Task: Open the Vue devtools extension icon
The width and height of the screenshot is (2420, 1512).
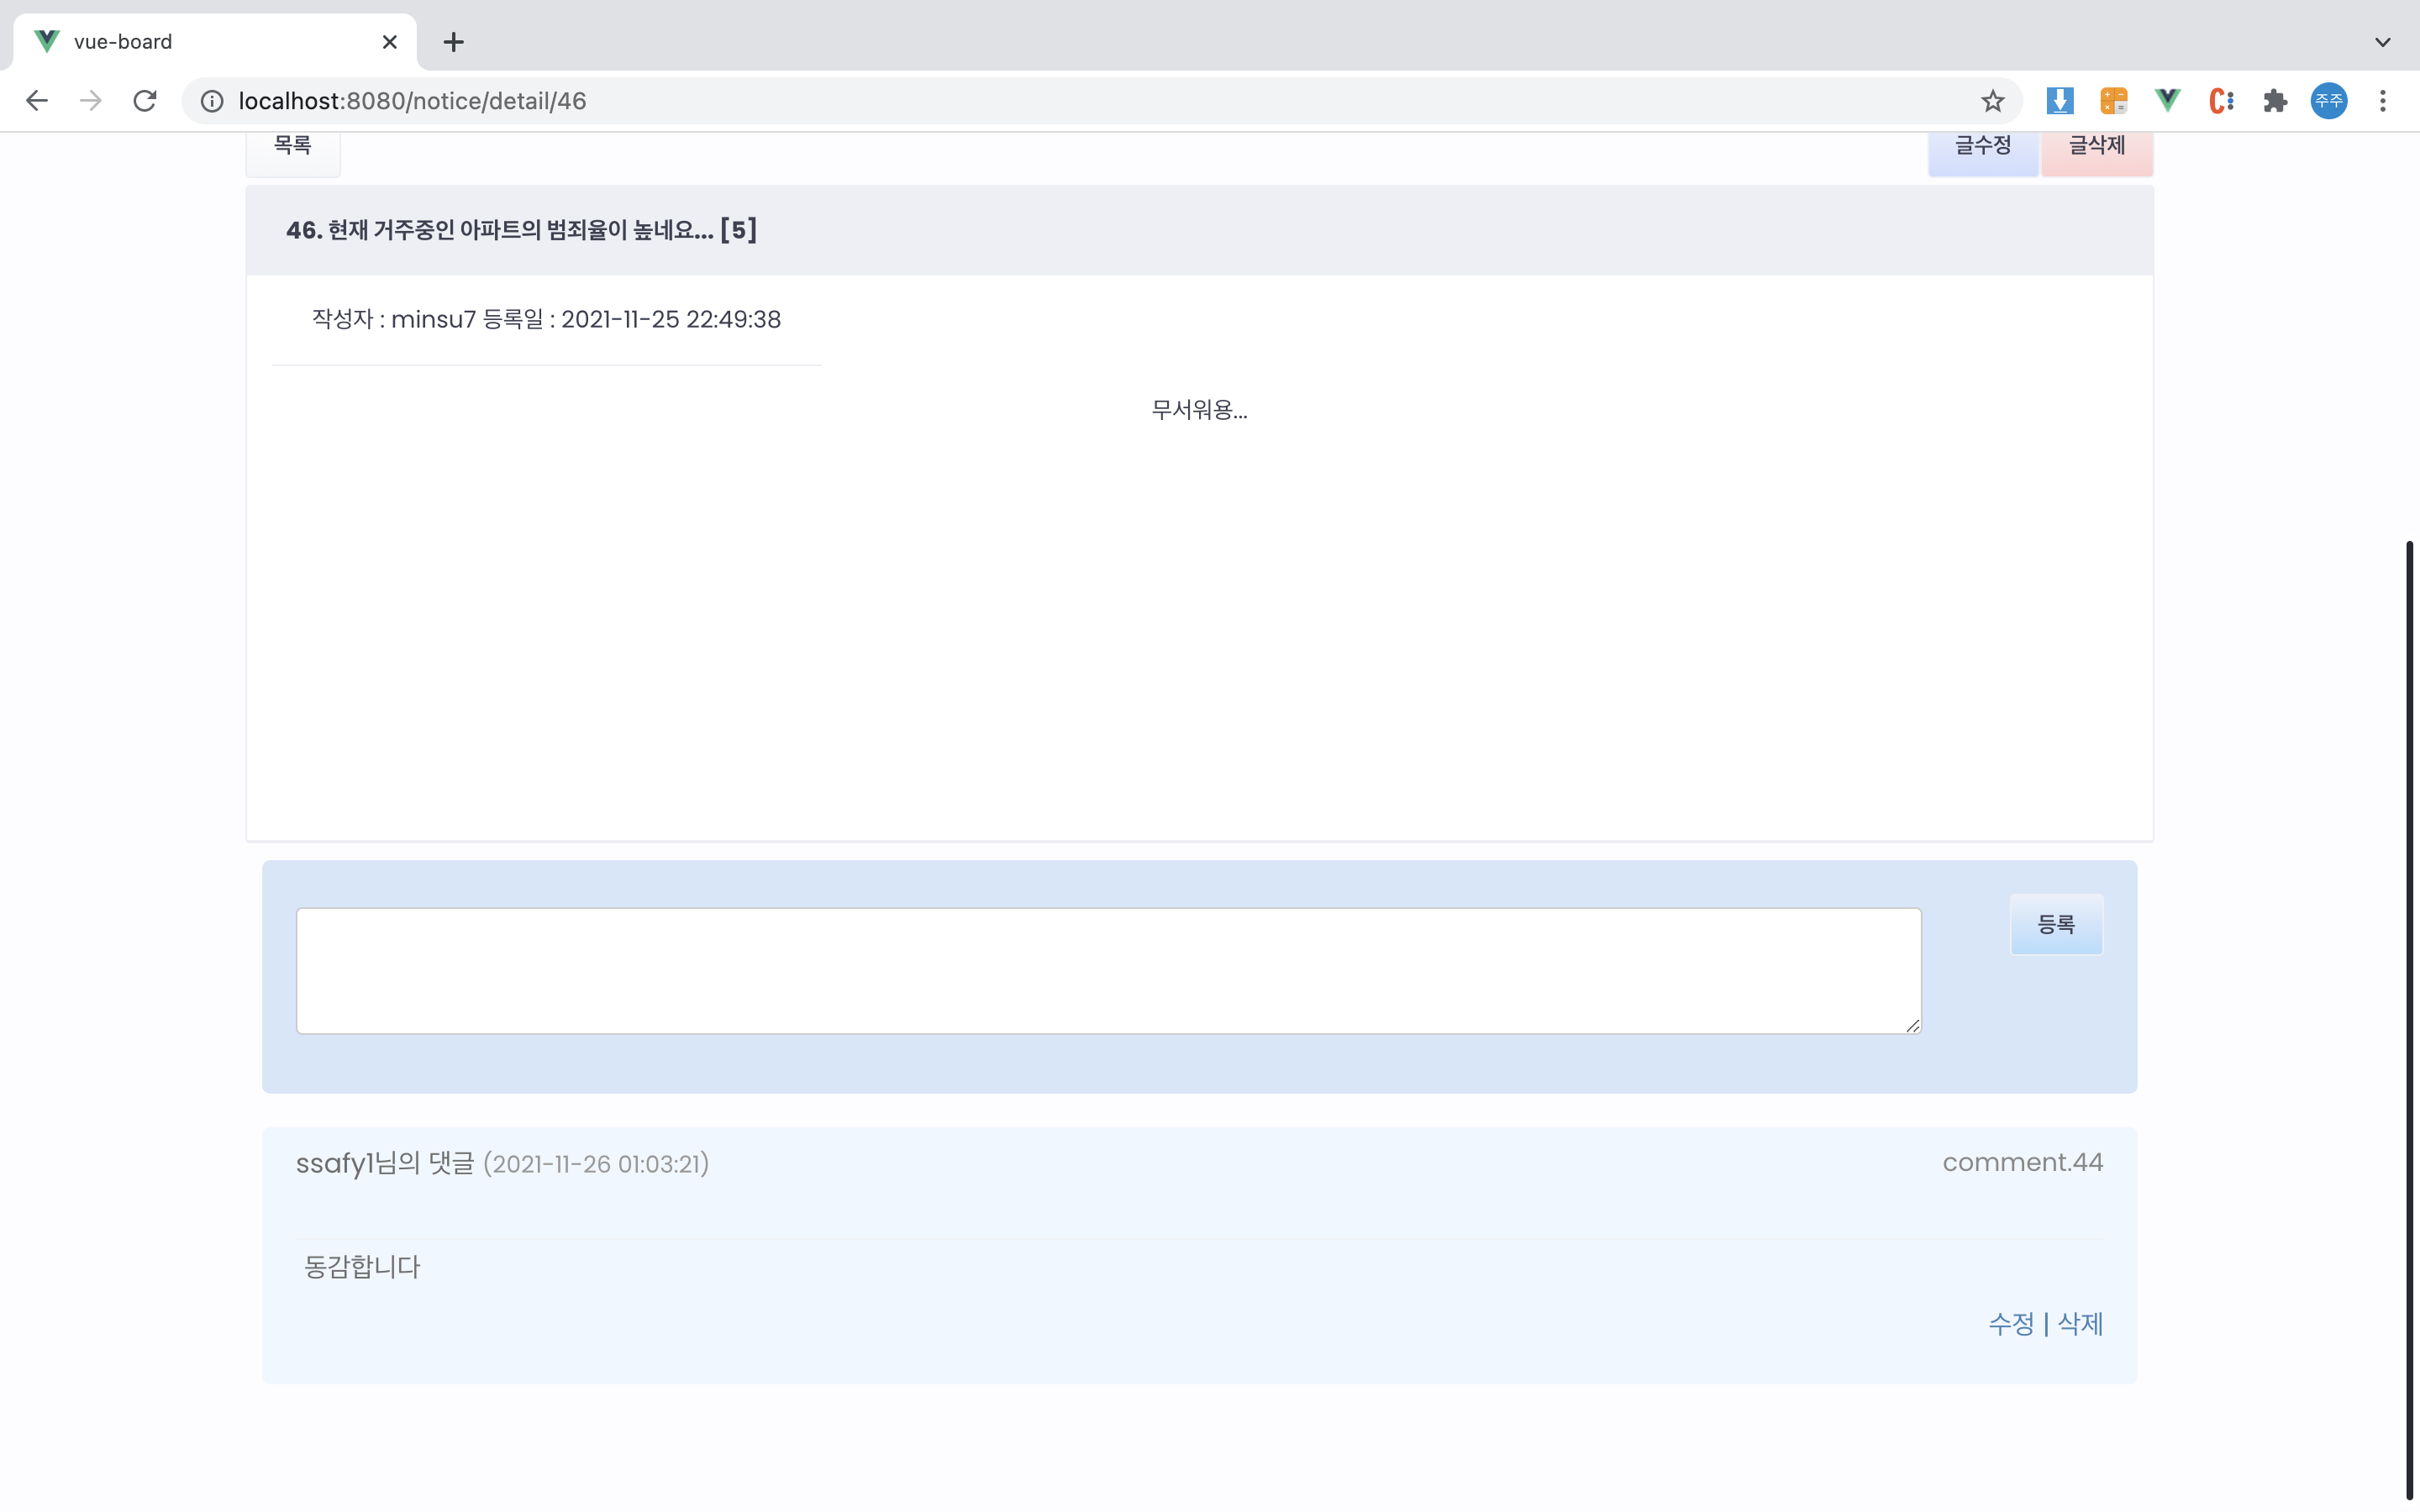Action: pyautogui.click(x=2167, y=101)
